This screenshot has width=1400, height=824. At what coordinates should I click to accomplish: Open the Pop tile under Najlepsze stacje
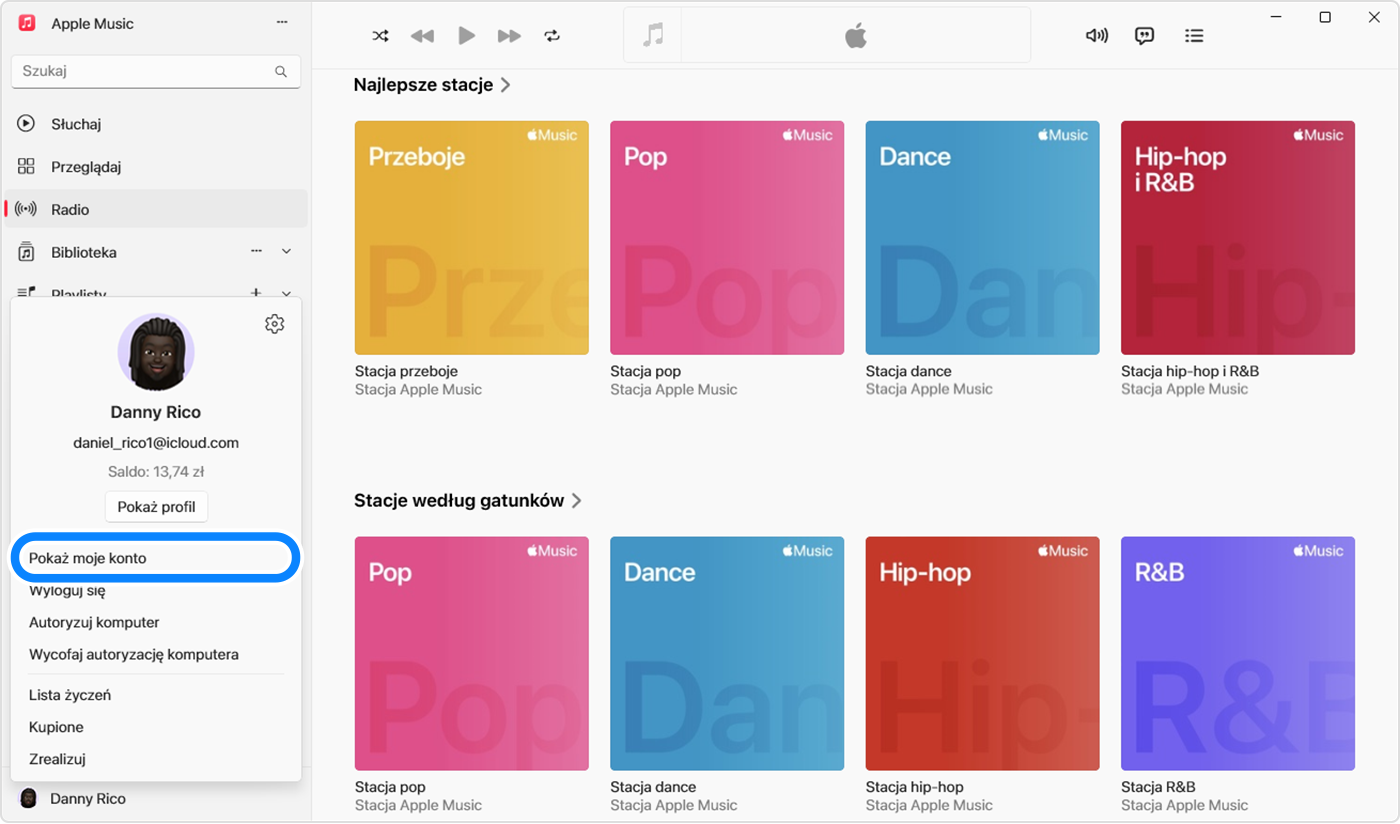[x=727, y=238]
